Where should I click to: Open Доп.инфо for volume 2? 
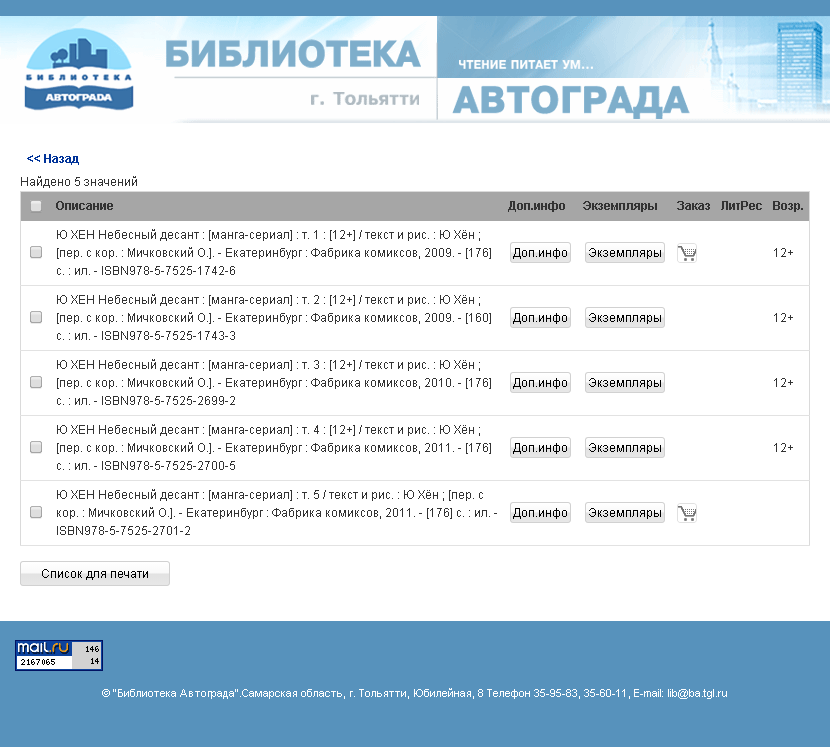coord(540,318)
